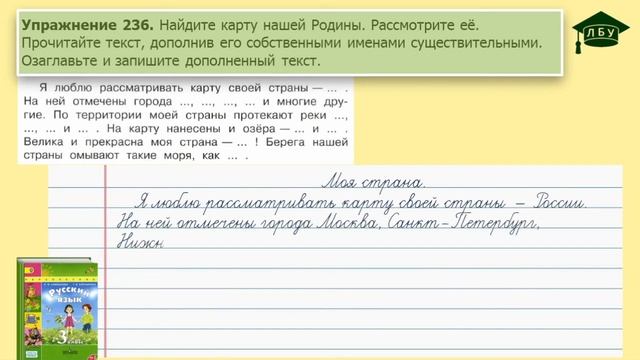
Task: Click the ЛБУ graduation cap logo
Action: click(x=600, y=32)
